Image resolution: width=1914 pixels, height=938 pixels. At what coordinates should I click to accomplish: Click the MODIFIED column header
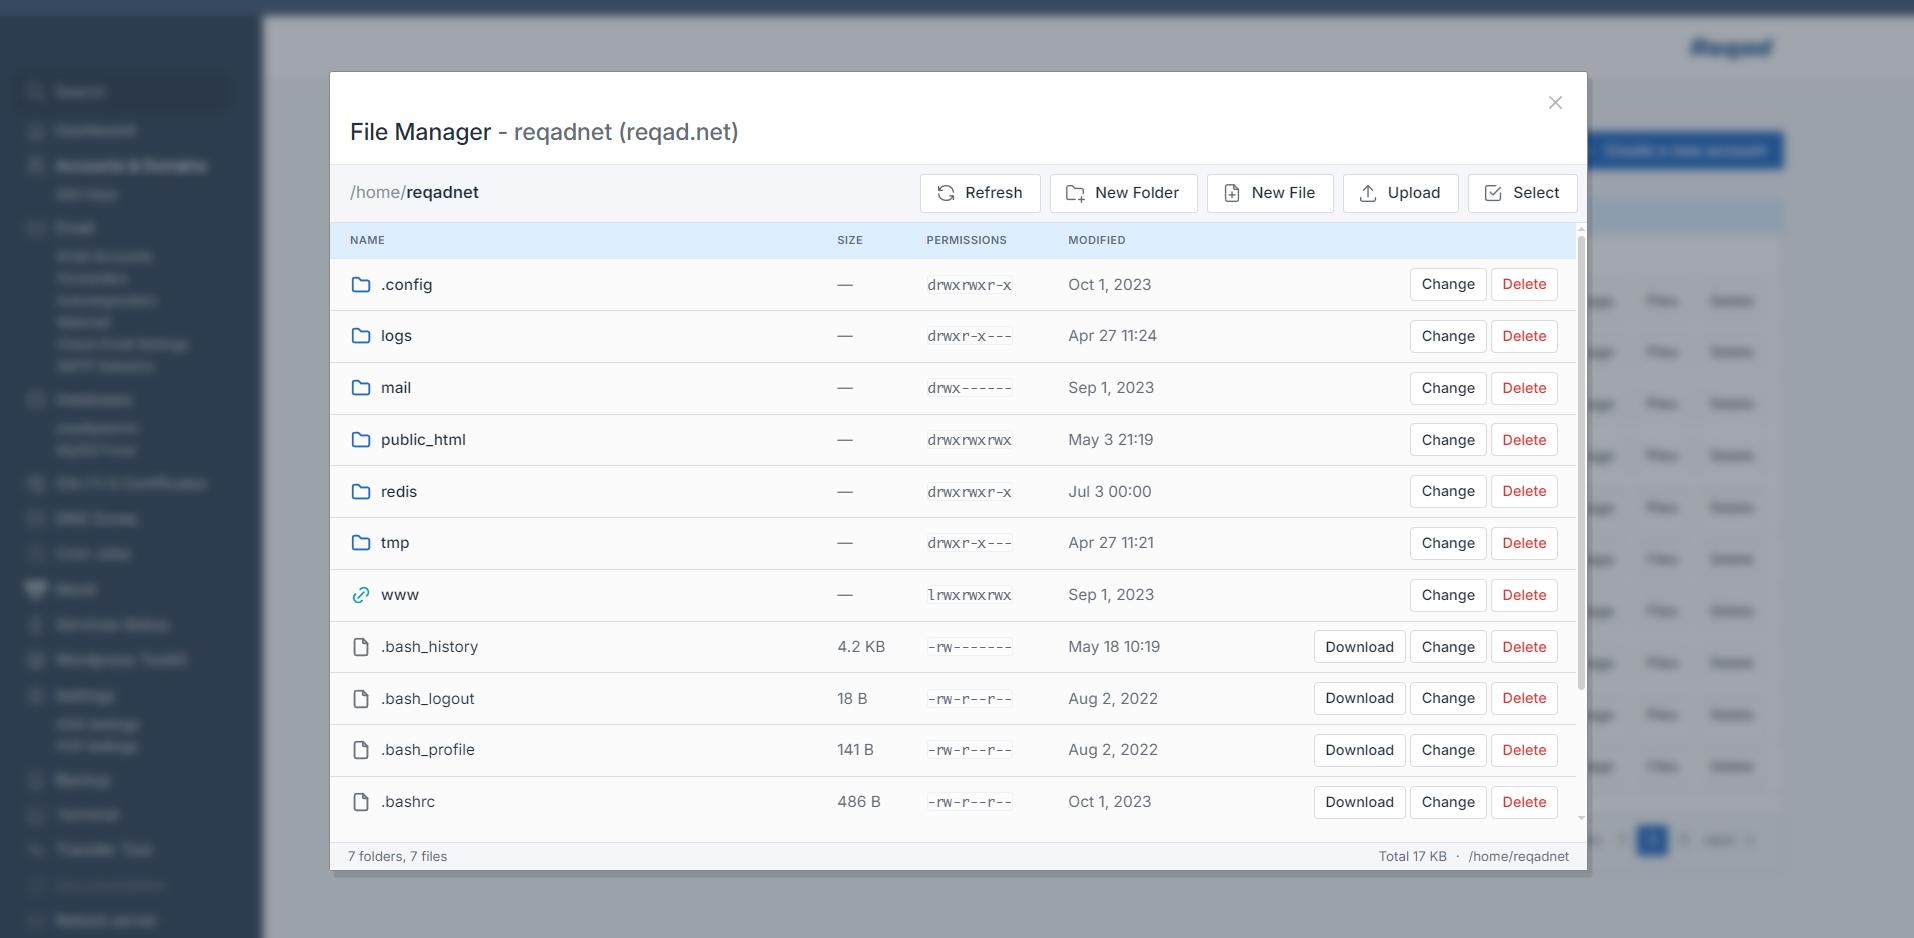[1096, 240]
